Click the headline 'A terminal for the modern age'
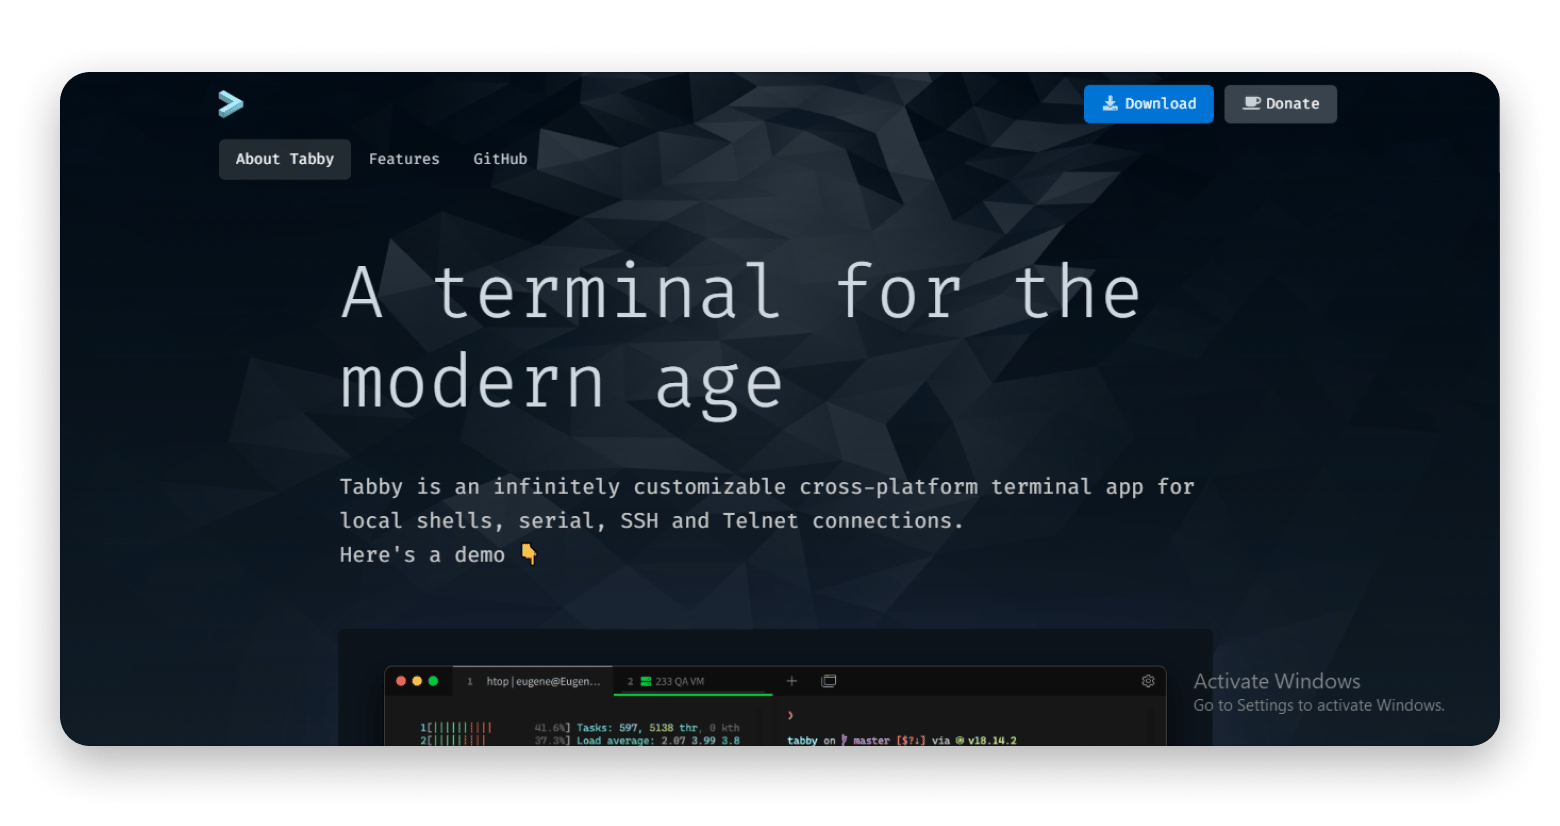Image resolution: width=1560 pixels, height=826 pixels. tap(740, 337)
